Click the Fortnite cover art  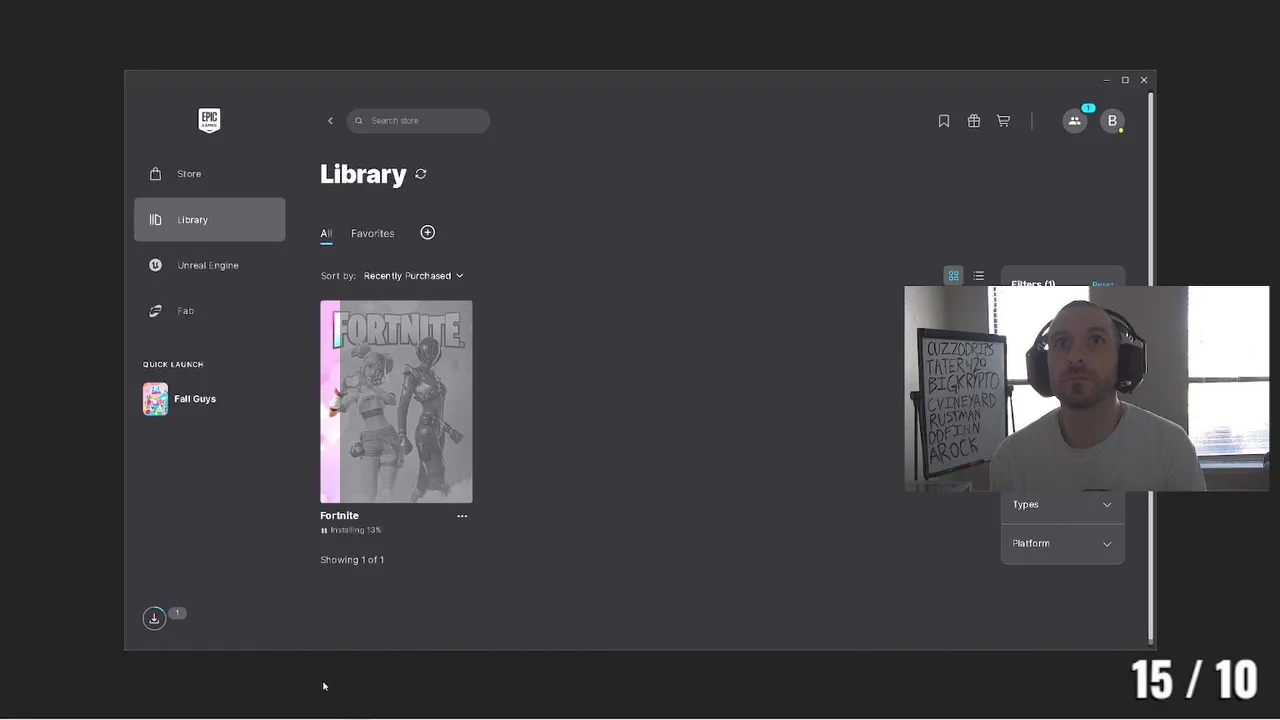tap(396, 401)
